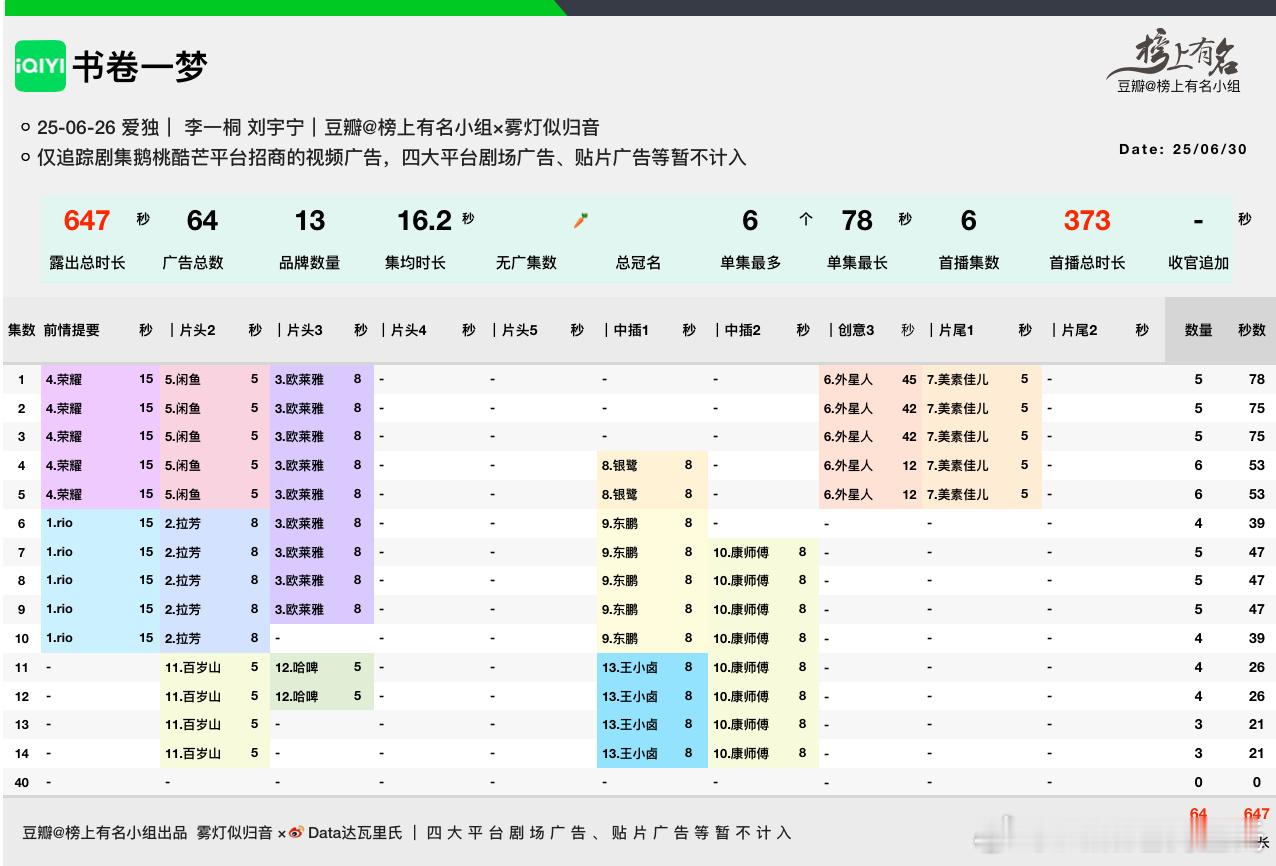1276x866 pixels.
Task: Click the 前情提要 column header
Action: pyautogui.click(x=72, y=330)
